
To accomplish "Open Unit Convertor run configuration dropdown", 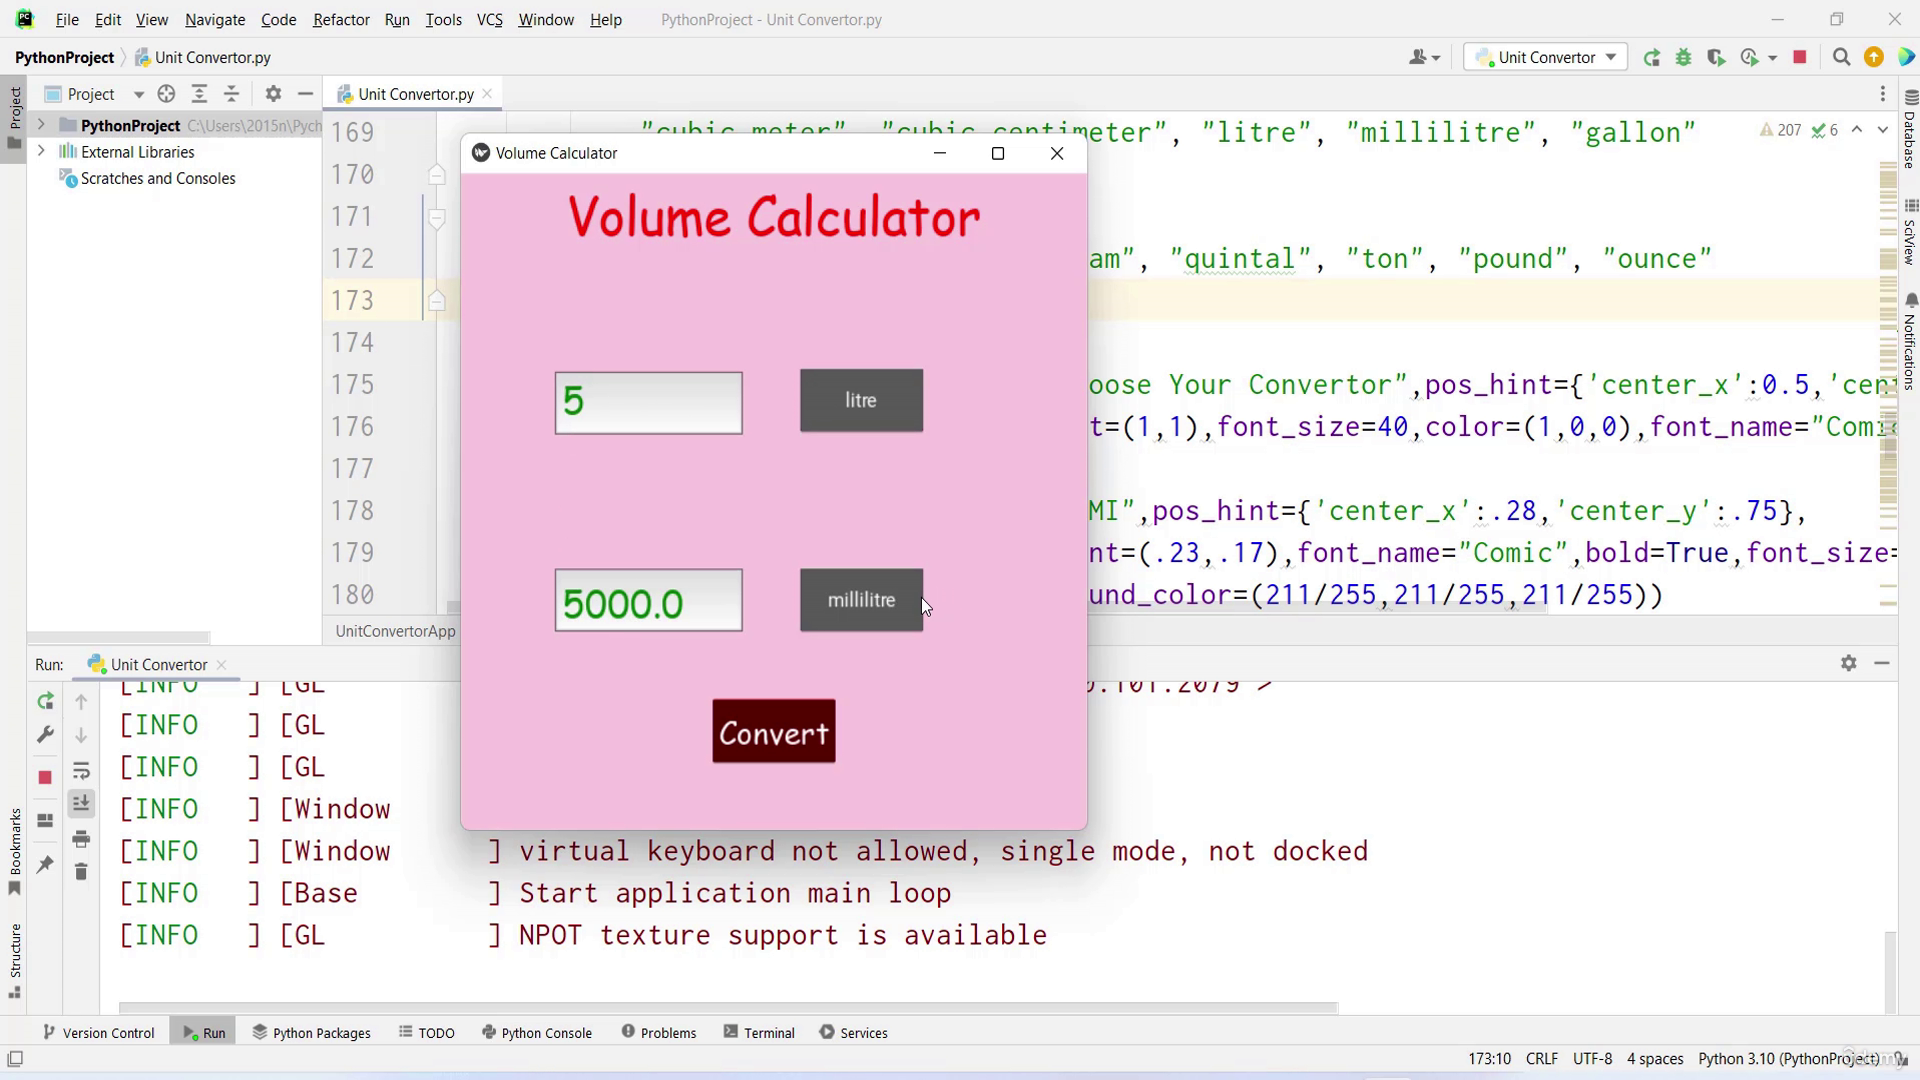I will click(1546, 58).
